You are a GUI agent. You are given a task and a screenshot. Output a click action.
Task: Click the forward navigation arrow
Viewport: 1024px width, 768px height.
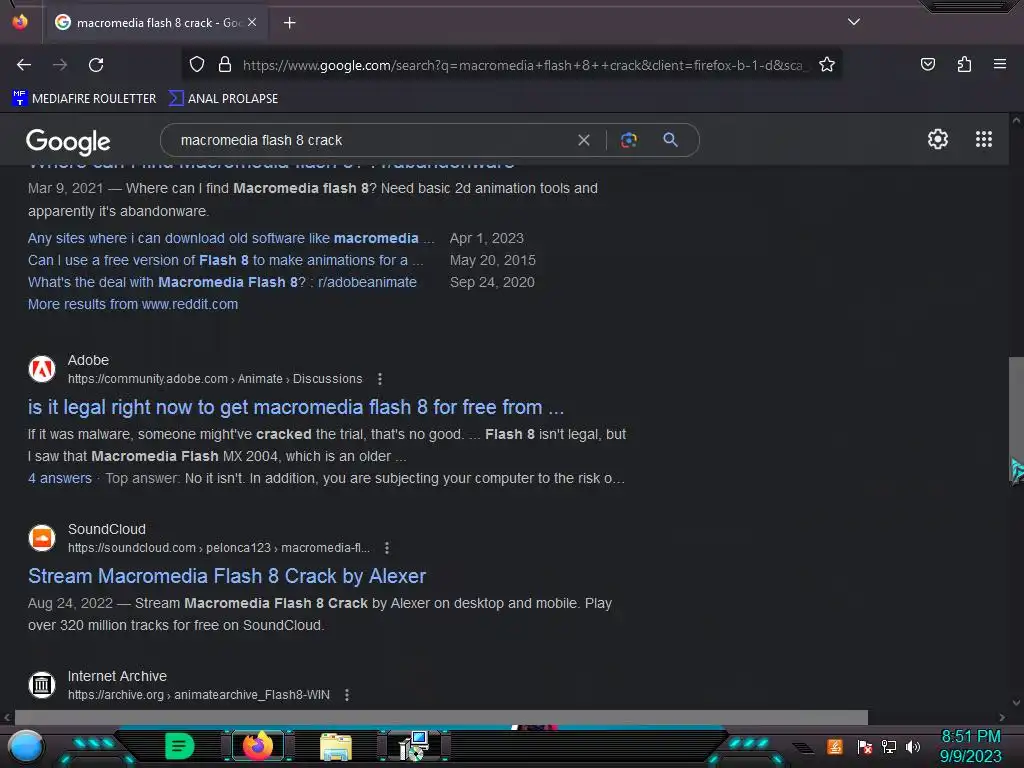[60, 65]
